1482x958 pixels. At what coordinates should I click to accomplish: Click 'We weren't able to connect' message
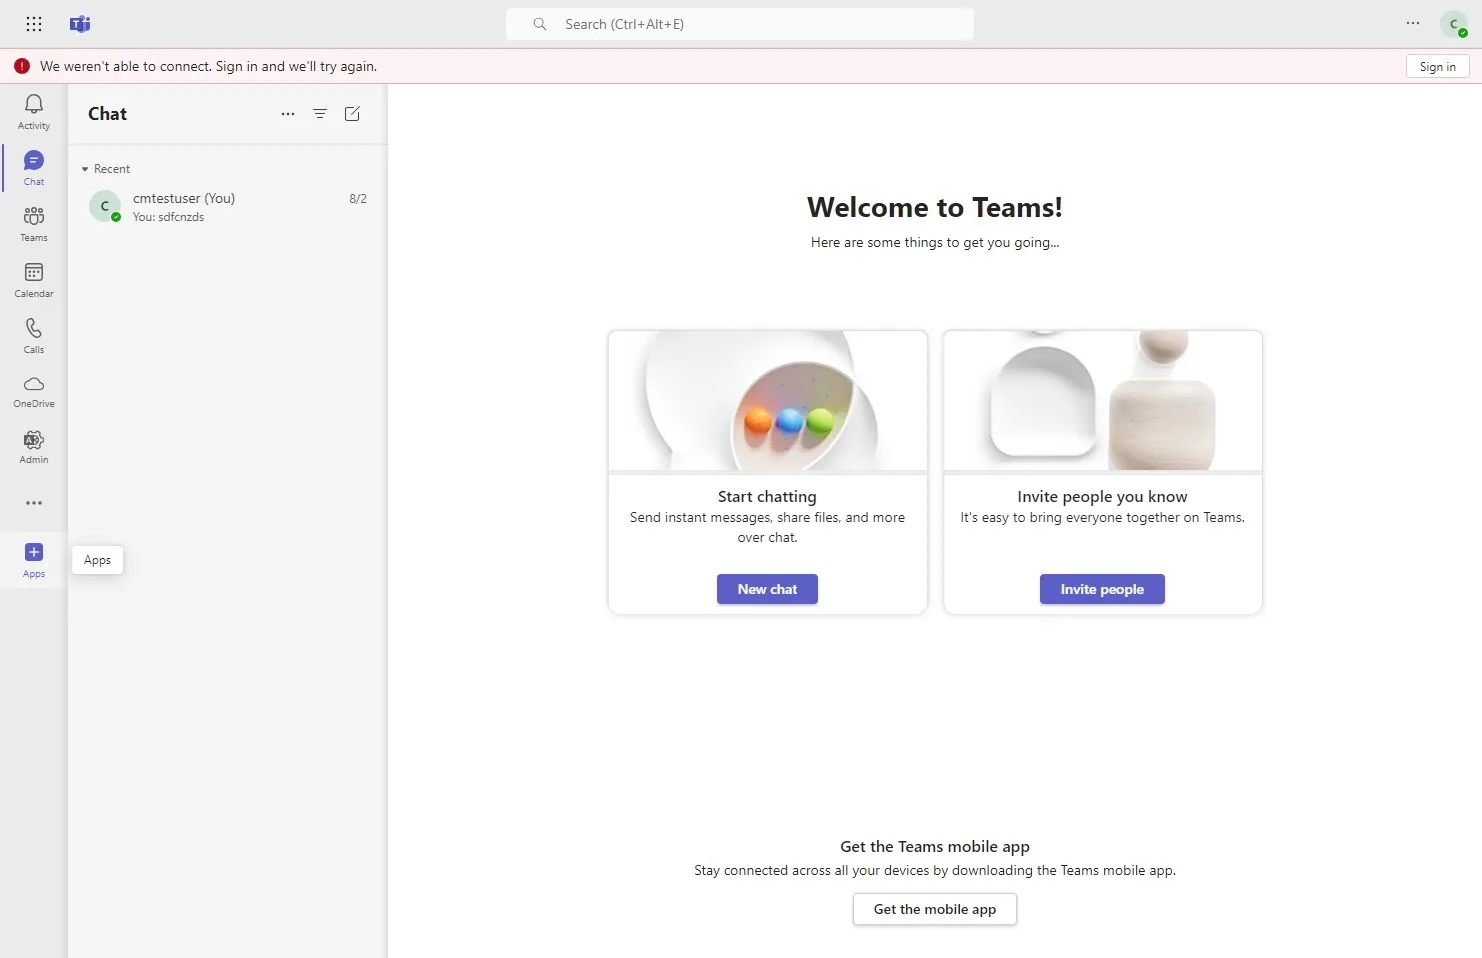coord(208,66)
